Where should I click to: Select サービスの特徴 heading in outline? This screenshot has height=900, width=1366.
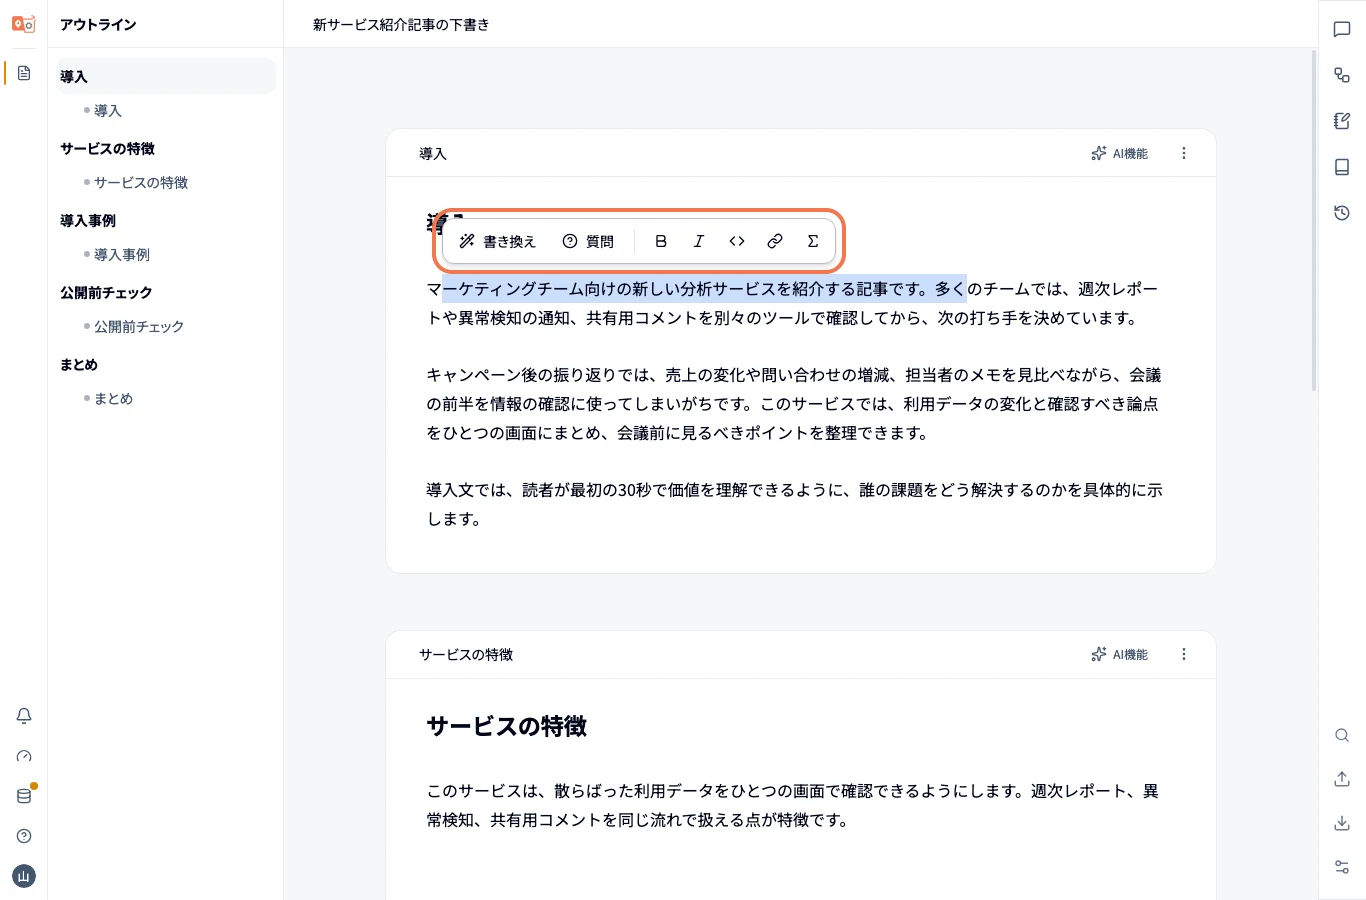click(x=107, y=148)
